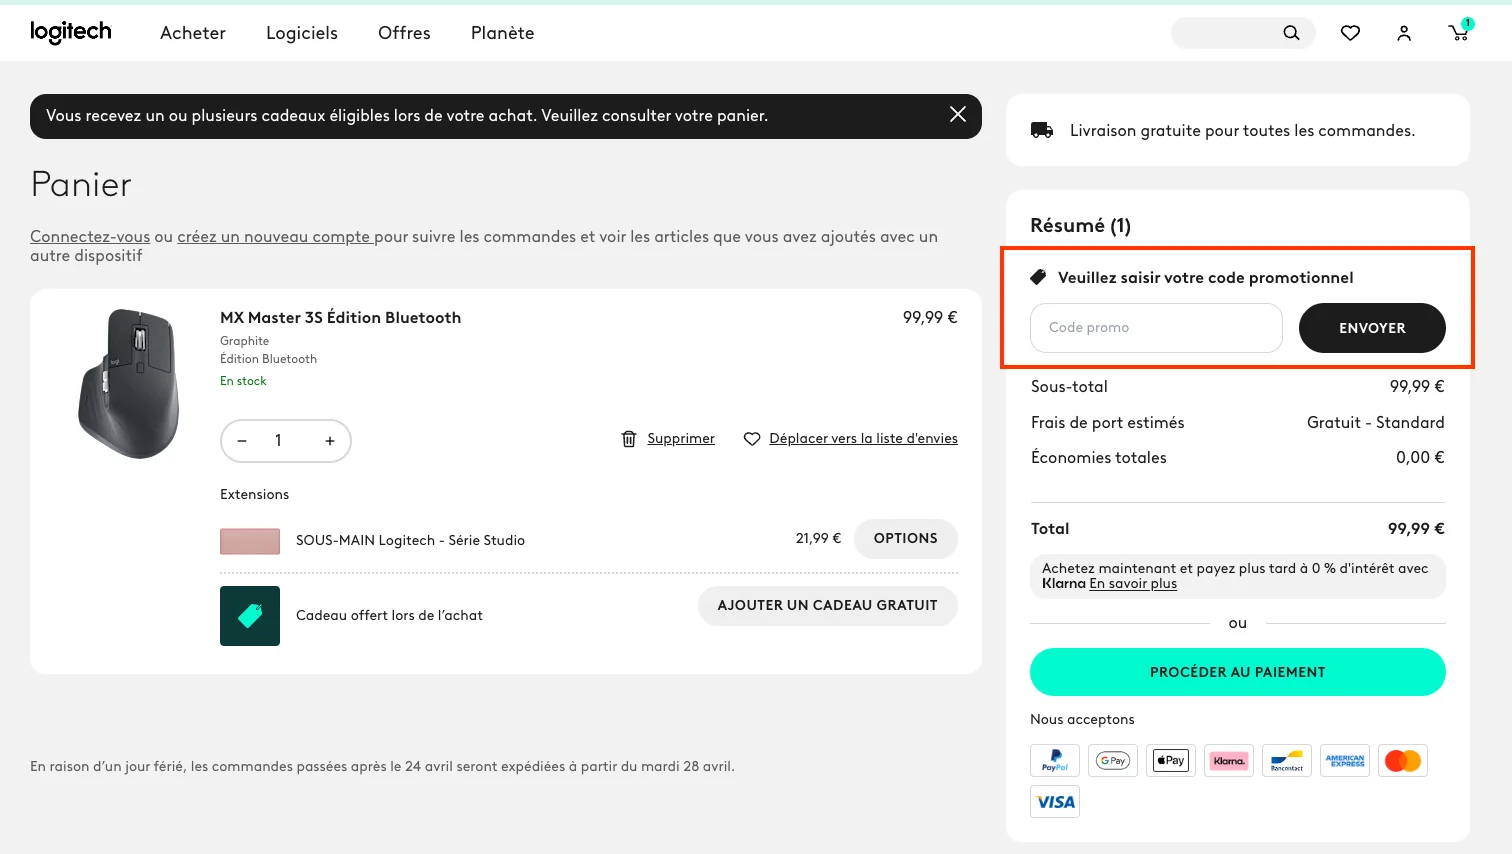Screen dimensions: 1512x854
Task: Click the Google Pay payment icon
Action: (x=1113, y=761)
